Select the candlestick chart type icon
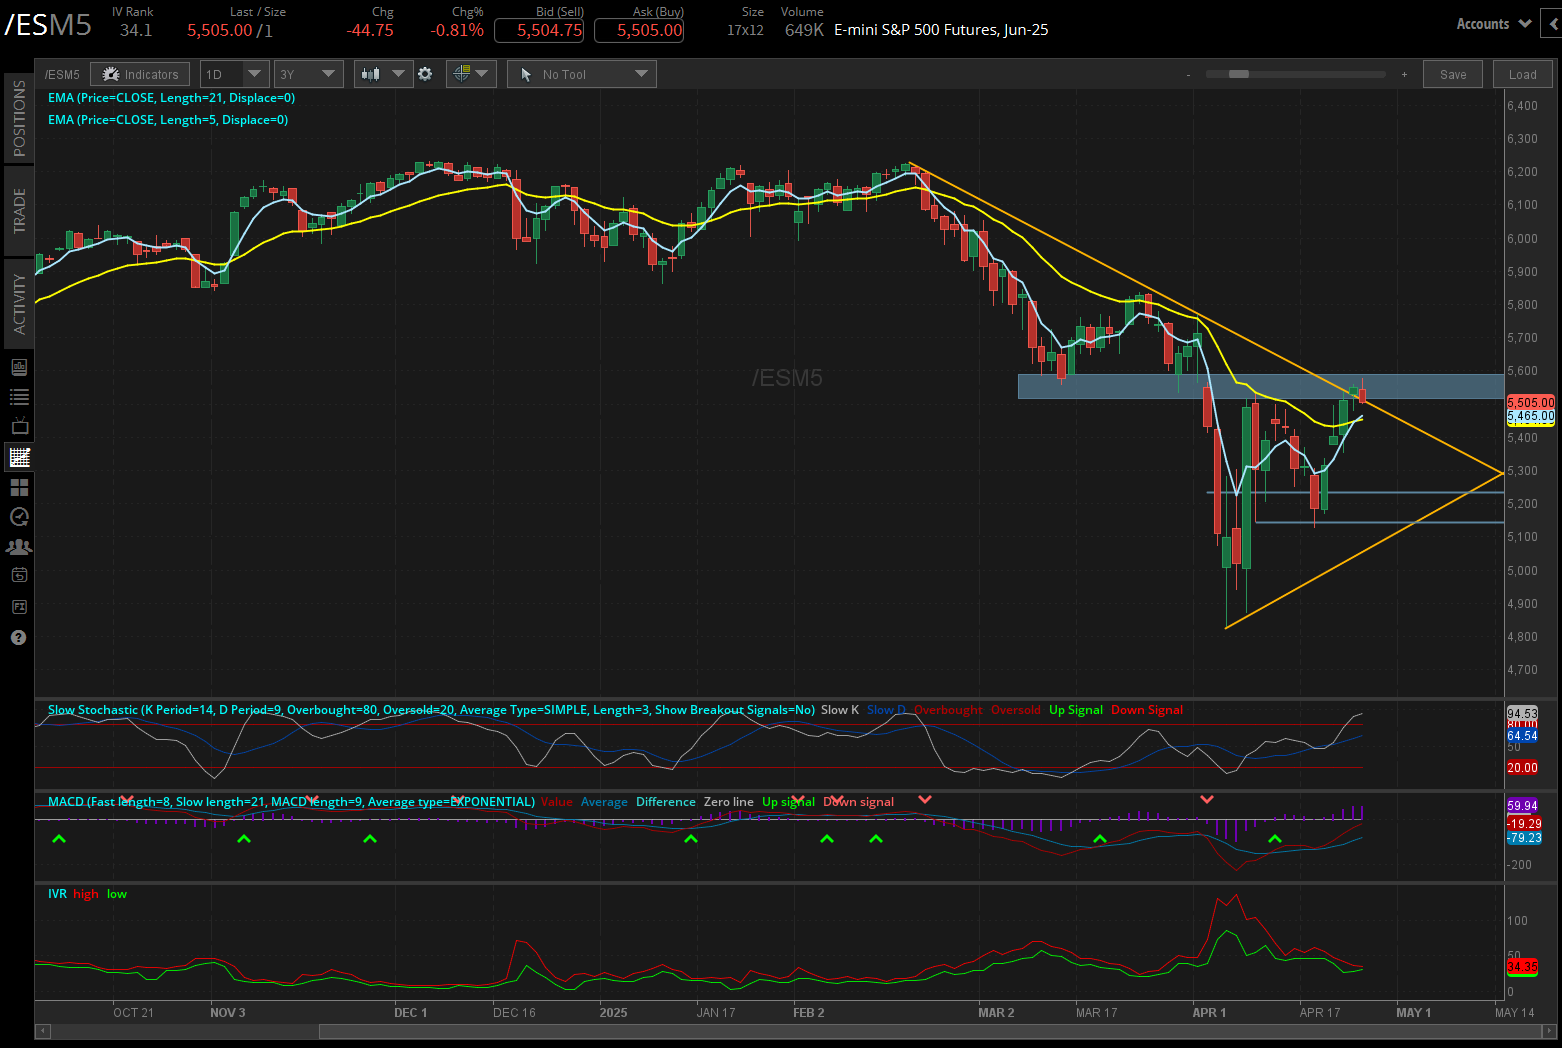 371,73
